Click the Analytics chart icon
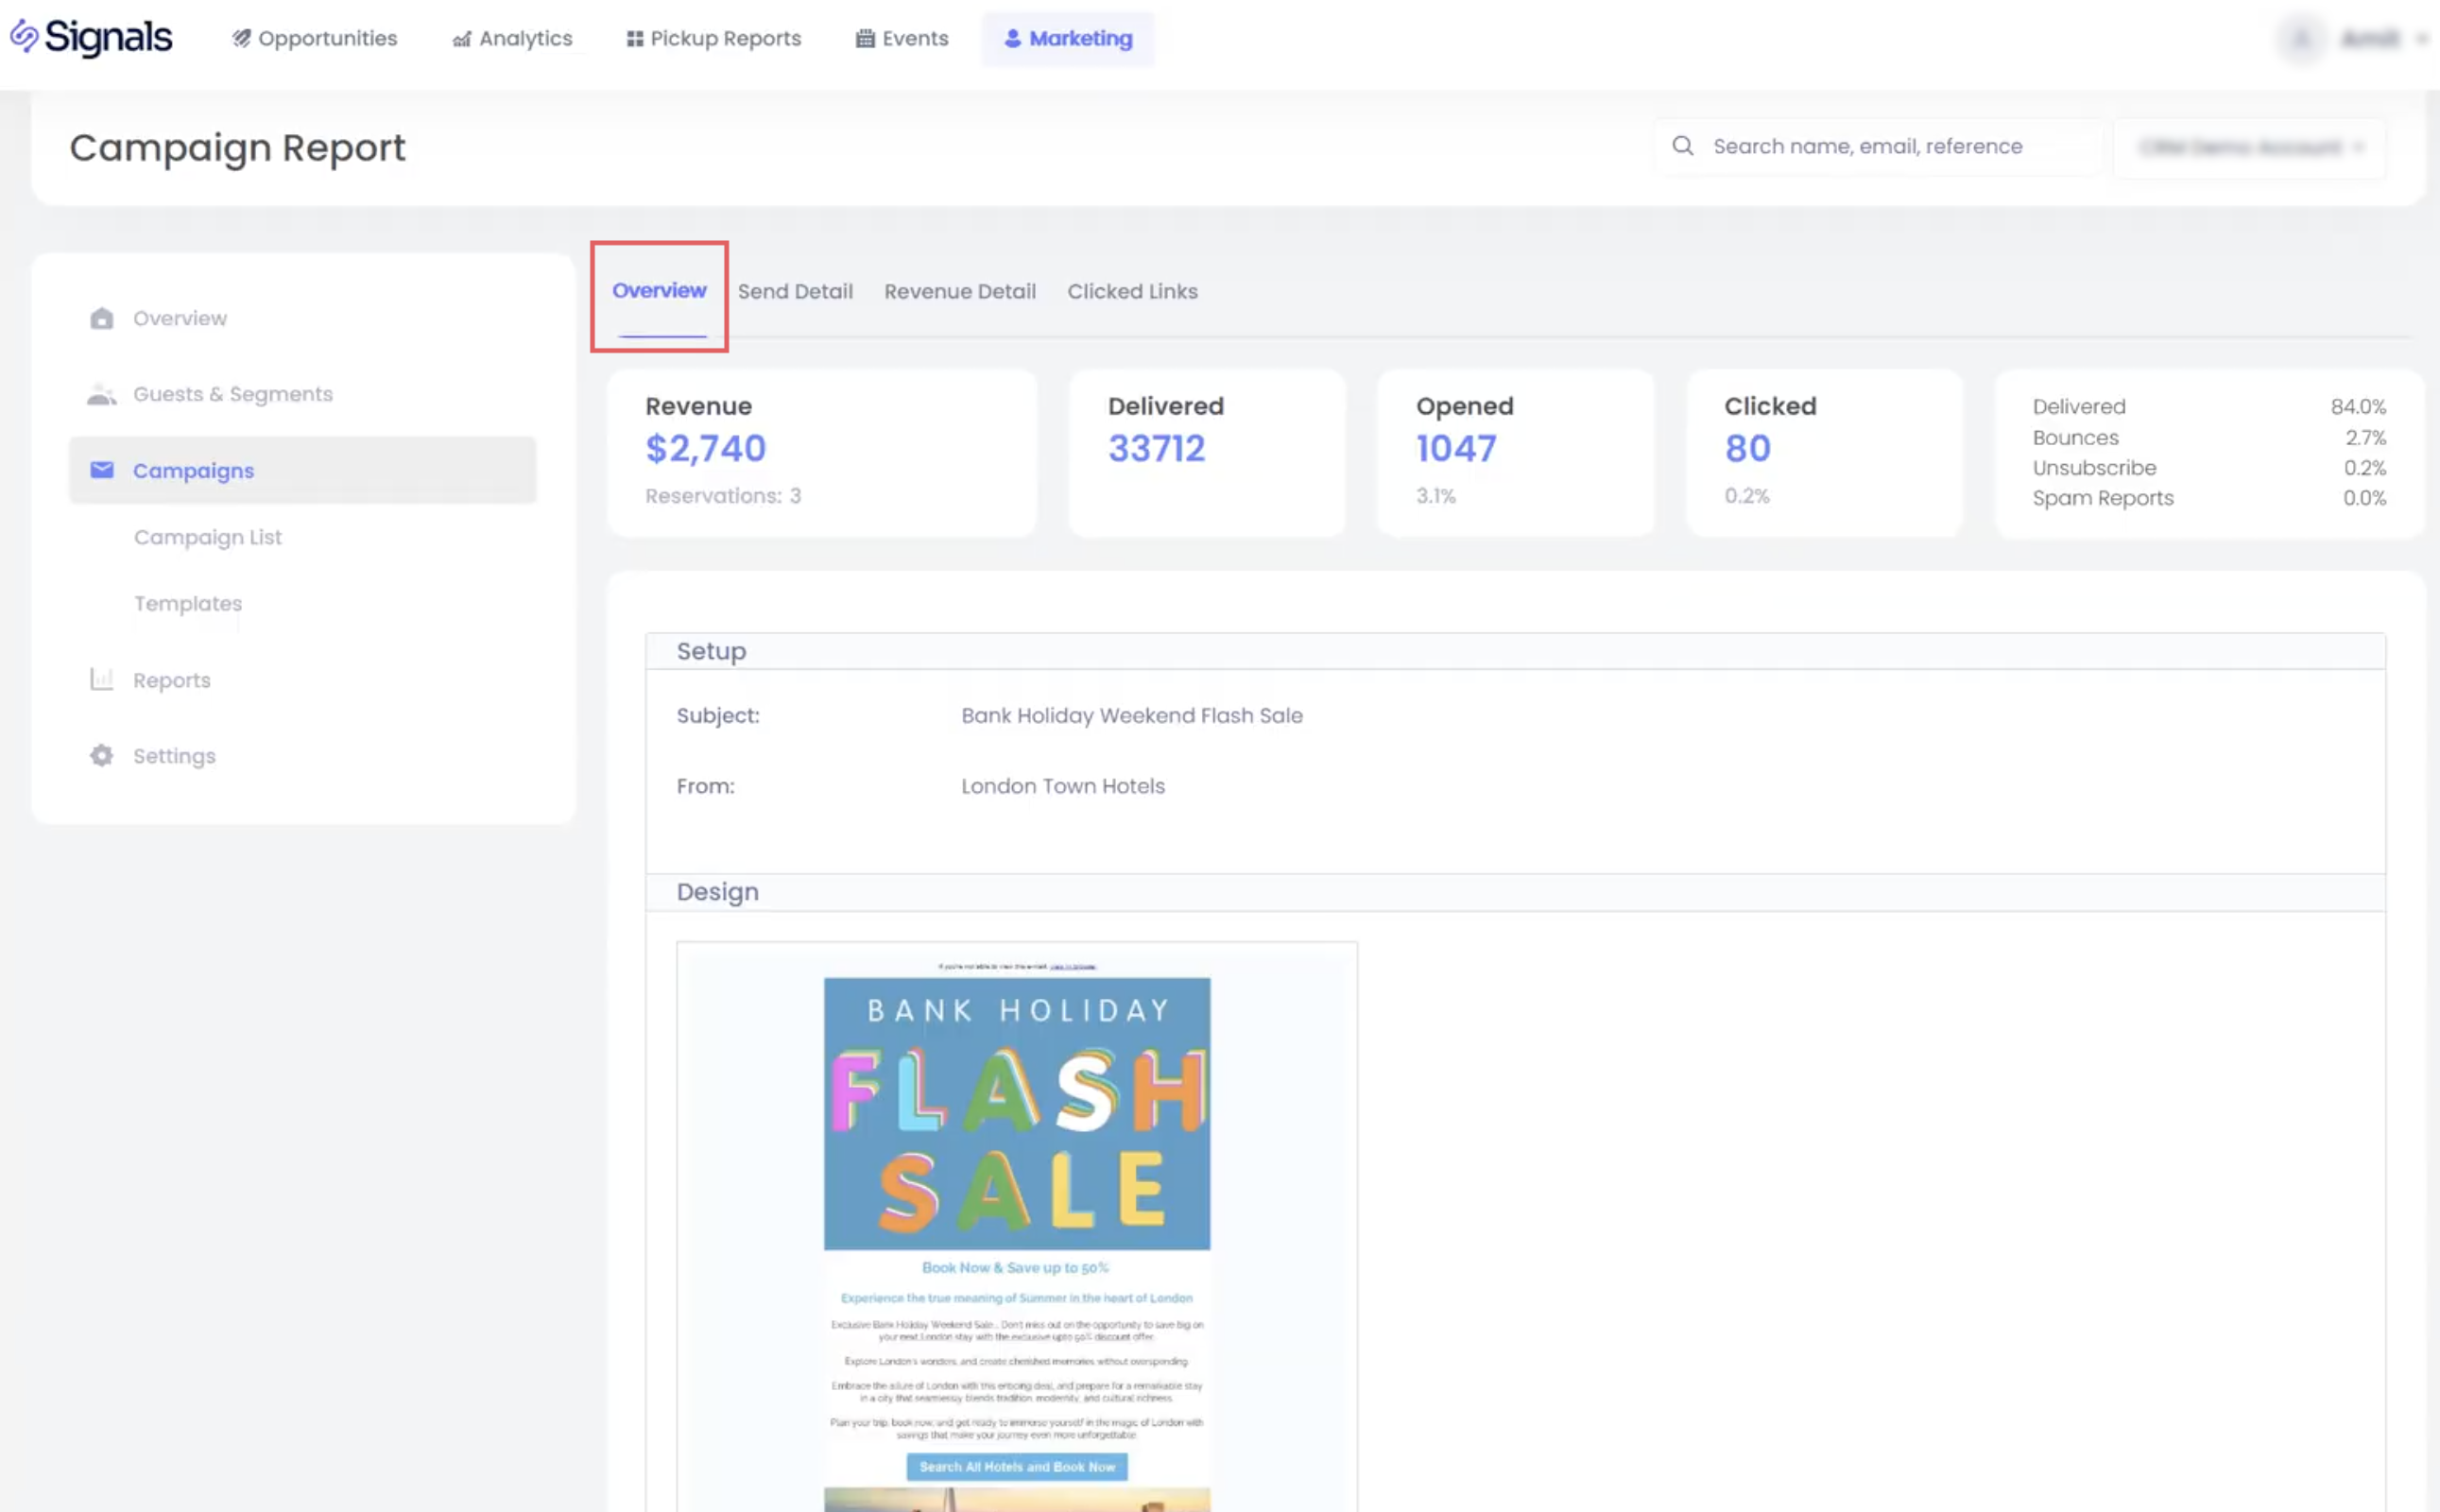Image resolution: width=2440 pixels, height=1512 pixels. pyautogui.click(x=461, y=39)
